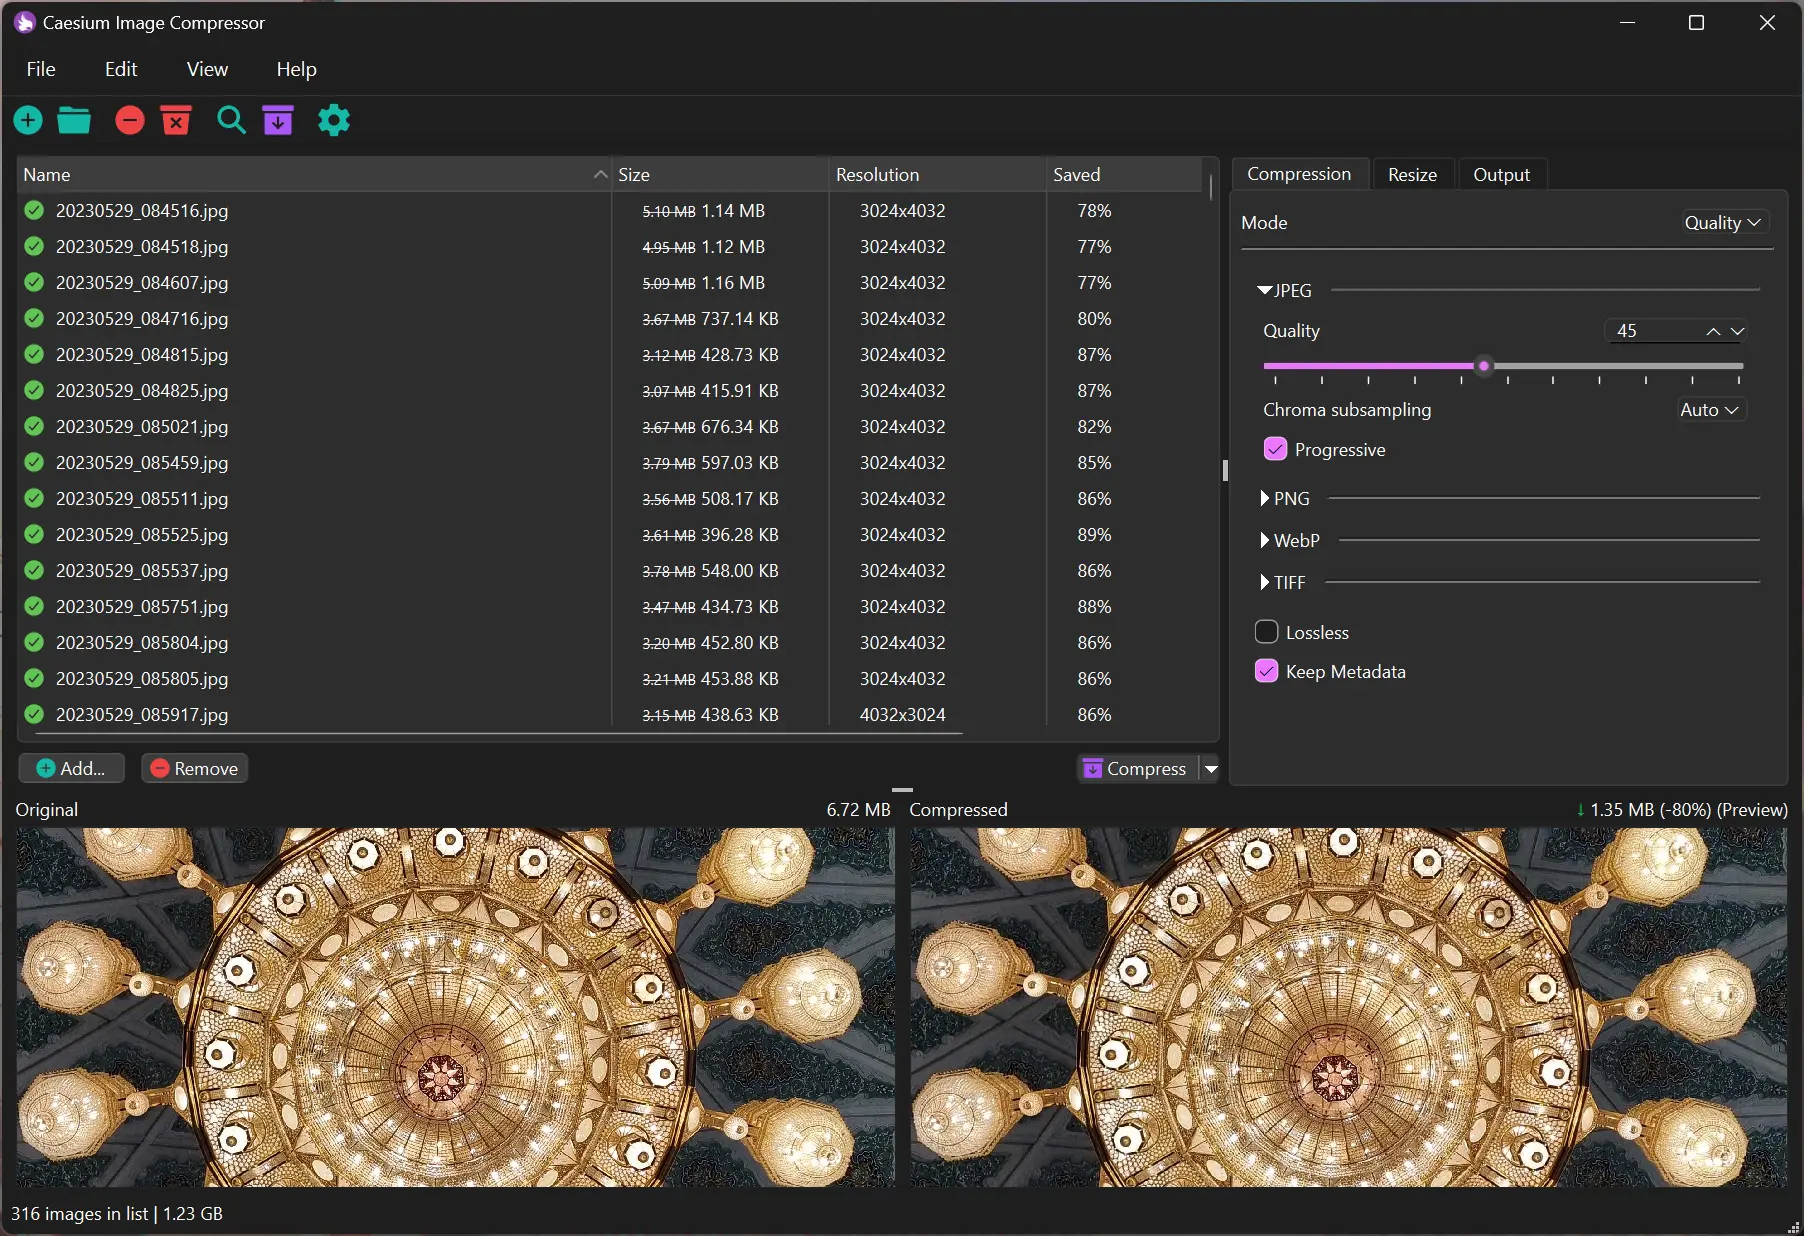Open the Mode dropdown set to Quality
This screenshot has height=1236, width=1804.
pyautogui.click(x=1722, y=222)
